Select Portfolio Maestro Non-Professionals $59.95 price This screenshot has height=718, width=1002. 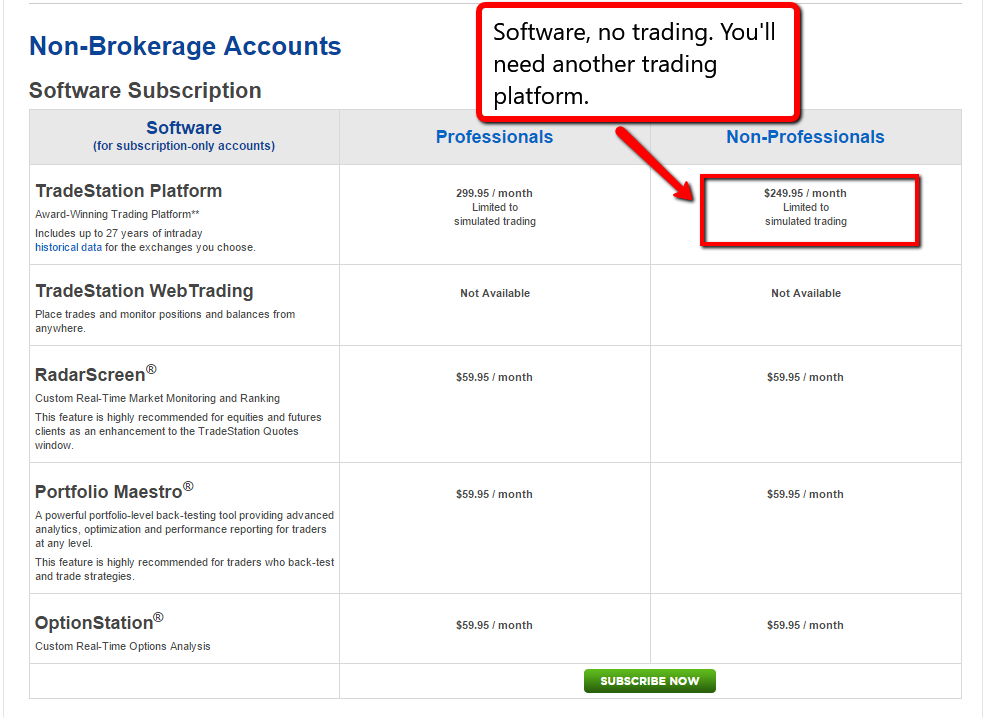pos(805,494)
